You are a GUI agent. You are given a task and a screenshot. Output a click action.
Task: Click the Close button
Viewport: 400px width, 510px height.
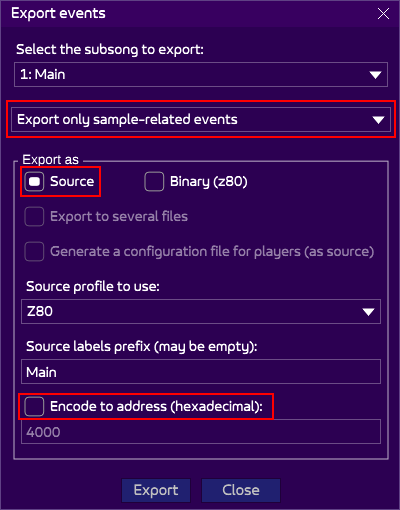[241, 490]
